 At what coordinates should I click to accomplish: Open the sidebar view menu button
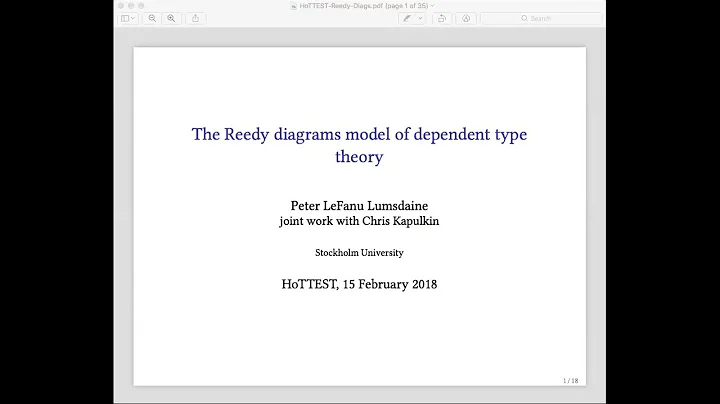point(127,18)
